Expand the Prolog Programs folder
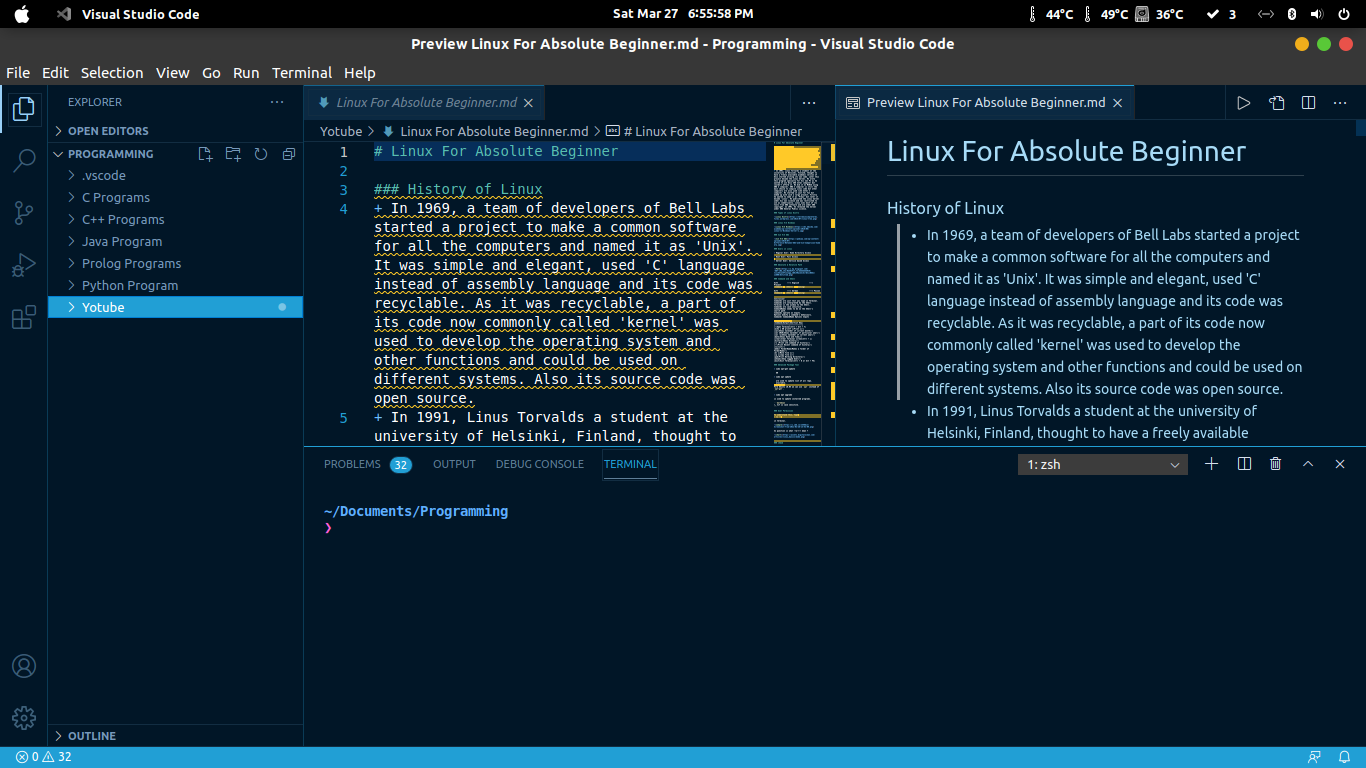 (175, 263)
